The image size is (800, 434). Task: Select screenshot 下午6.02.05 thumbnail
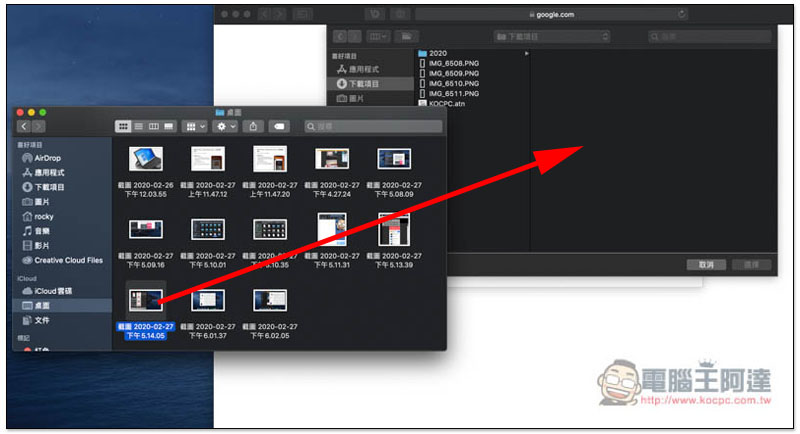point(270,300)
